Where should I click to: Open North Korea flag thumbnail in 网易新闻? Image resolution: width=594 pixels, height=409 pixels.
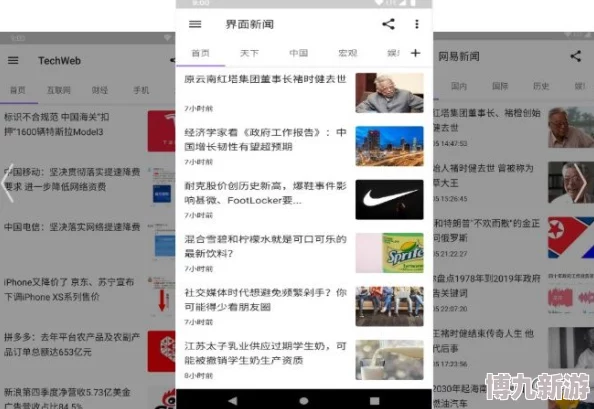point(571,237)
